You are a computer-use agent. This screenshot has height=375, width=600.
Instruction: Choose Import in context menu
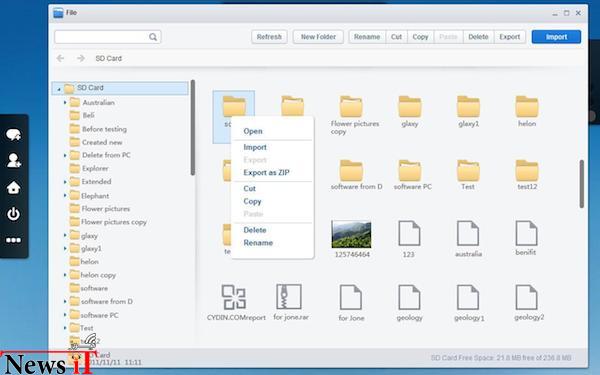255,147
